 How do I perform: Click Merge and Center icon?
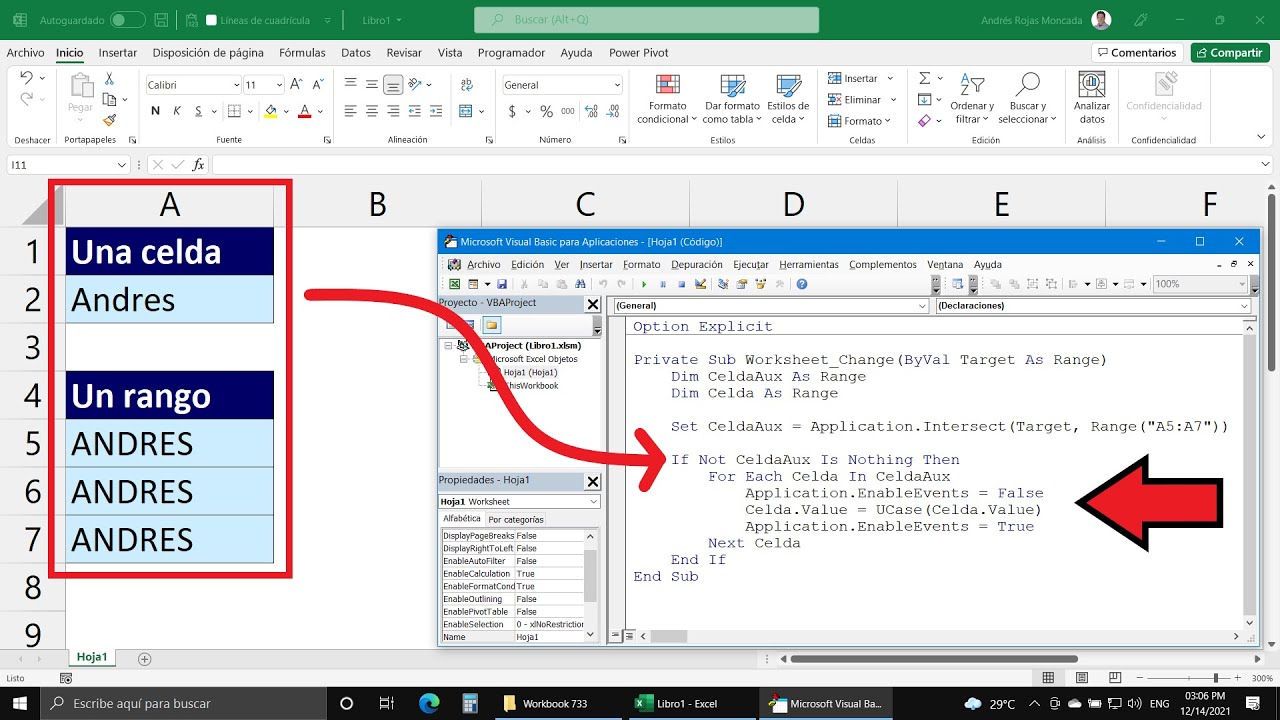(x=463, y=111)
